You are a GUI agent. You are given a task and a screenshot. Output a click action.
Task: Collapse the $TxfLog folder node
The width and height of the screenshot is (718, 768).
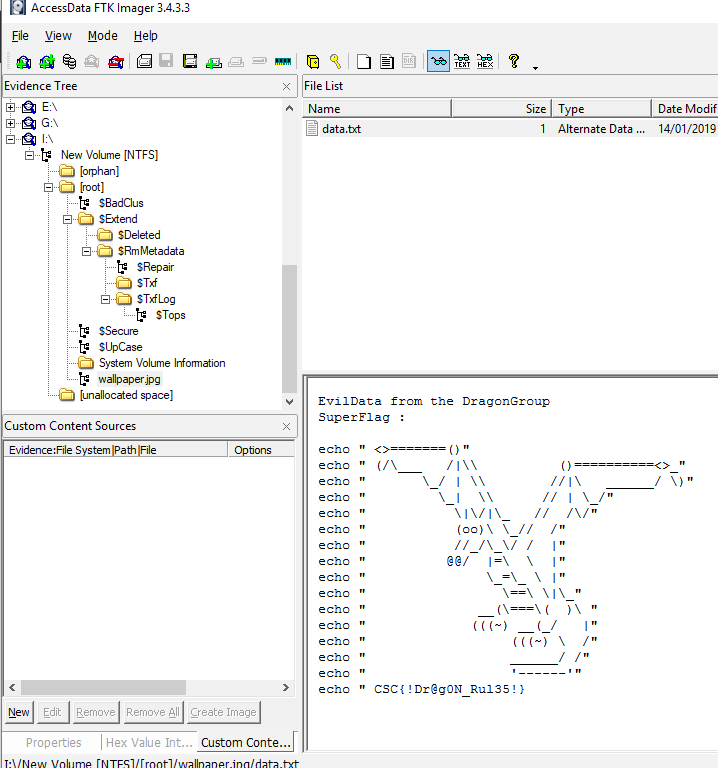(106, 299)
